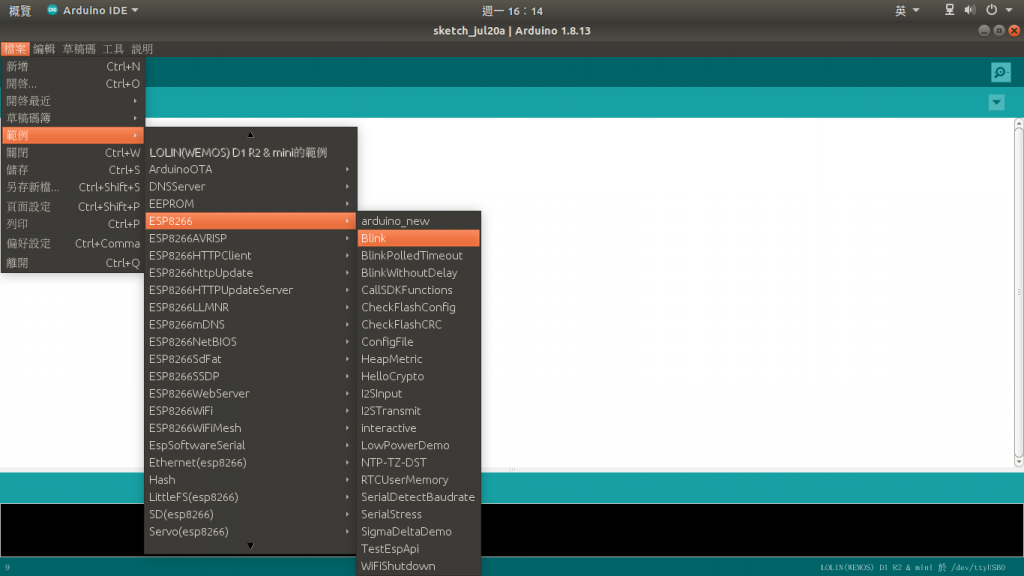Expand the ESP8266httpUpdate examples
This screenshot has height=576, width=1024.
pos(250,273)
